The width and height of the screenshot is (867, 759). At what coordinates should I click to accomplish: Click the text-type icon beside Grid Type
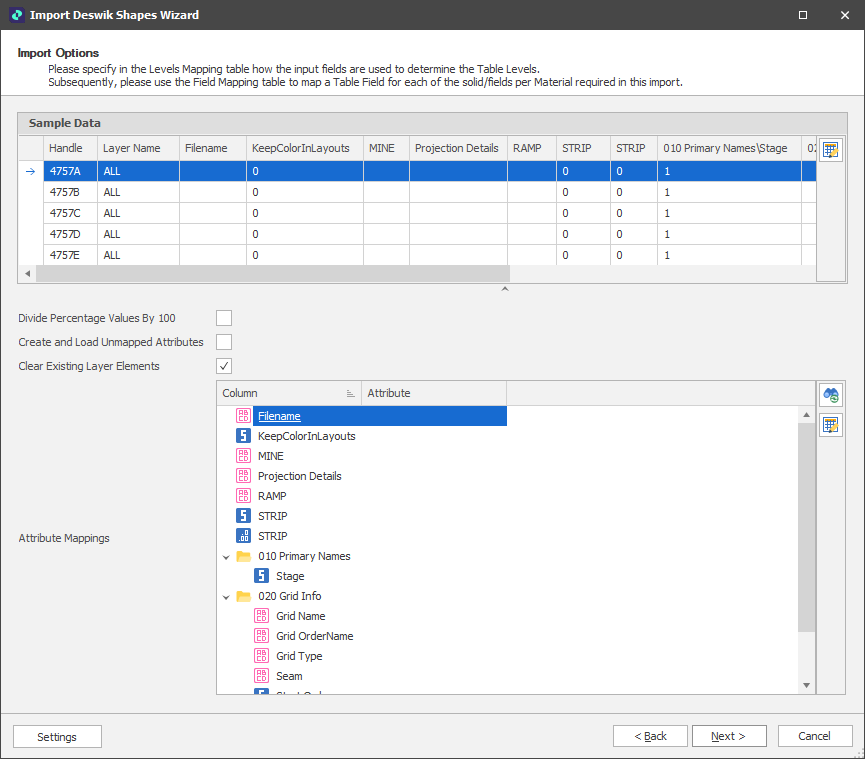[262, 656]
